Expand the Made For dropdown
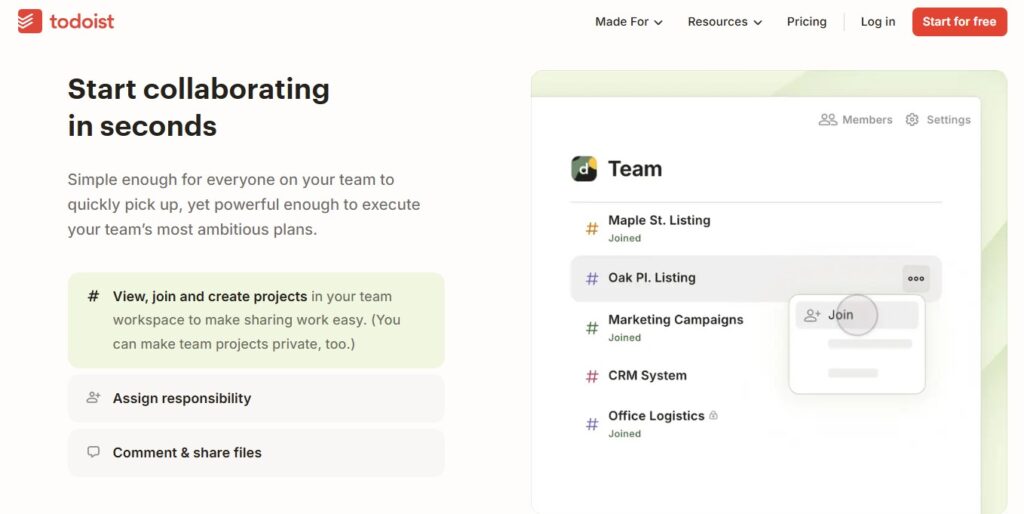 coord(628,22)
